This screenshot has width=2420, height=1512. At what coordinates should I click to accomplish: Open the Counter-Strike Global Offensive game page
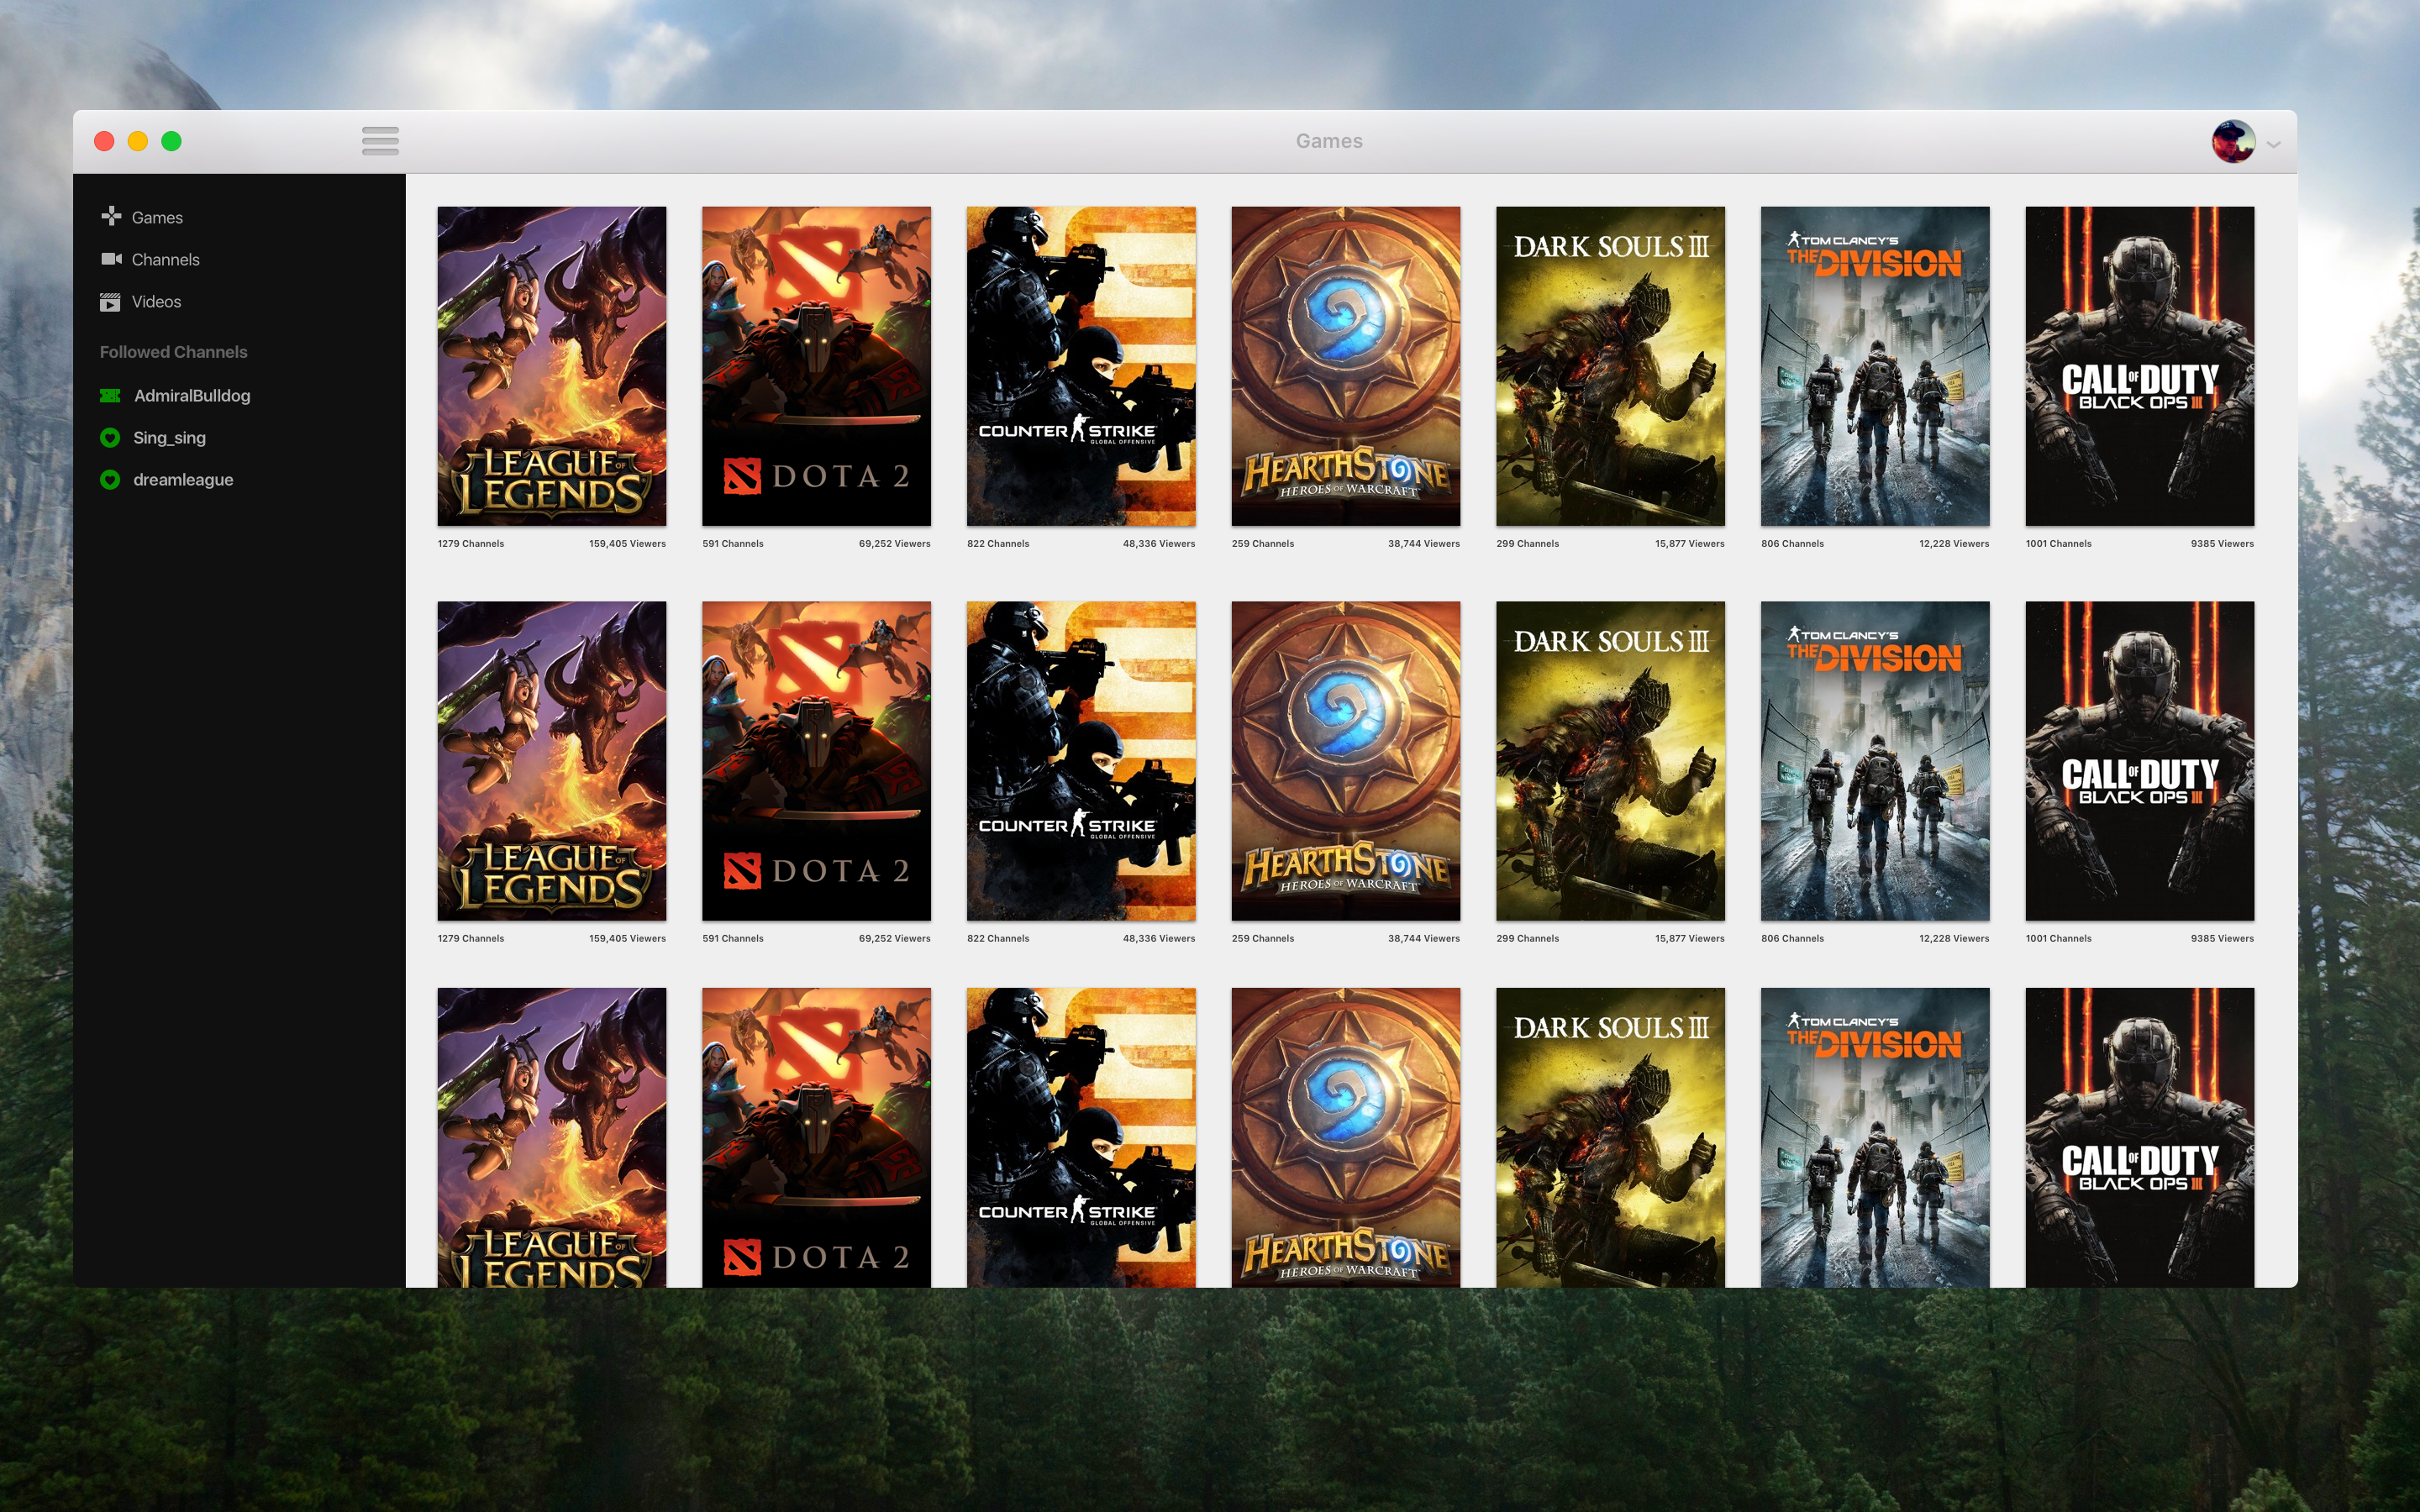(x=1080, y=366)
